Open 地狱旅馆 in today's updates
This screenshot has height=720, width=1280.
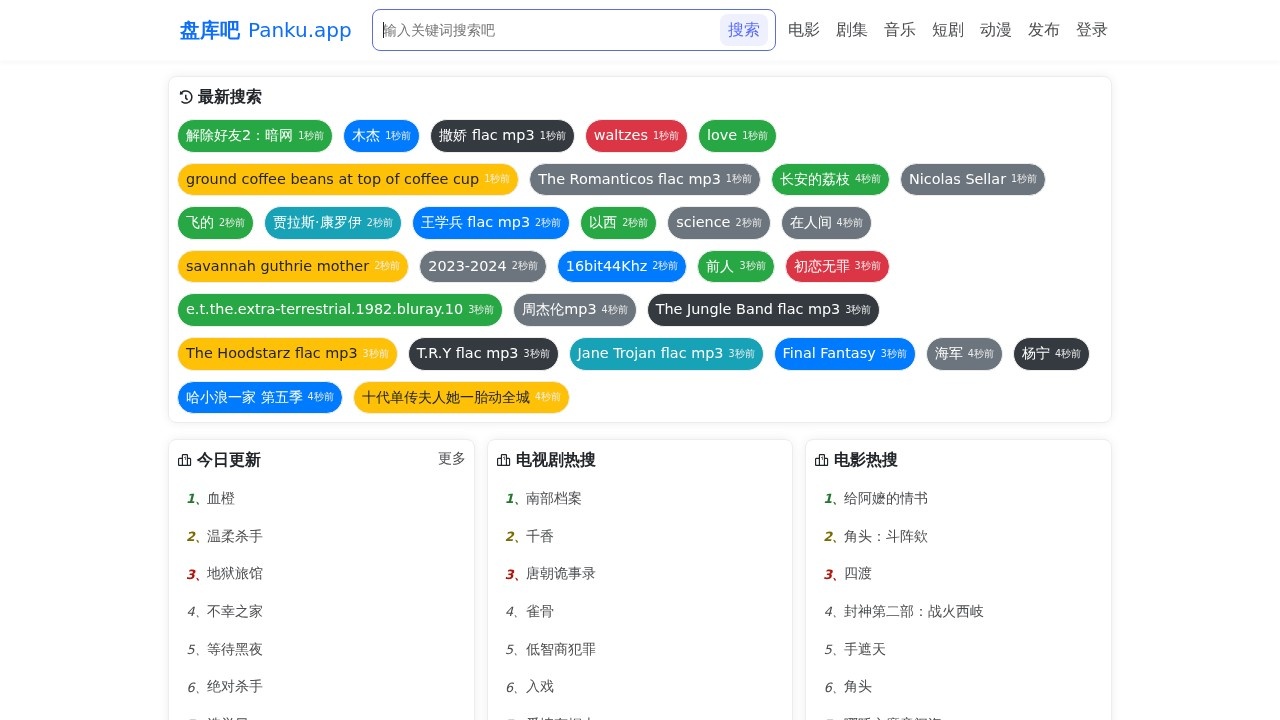pyautogui.click(x=235, y=573)
